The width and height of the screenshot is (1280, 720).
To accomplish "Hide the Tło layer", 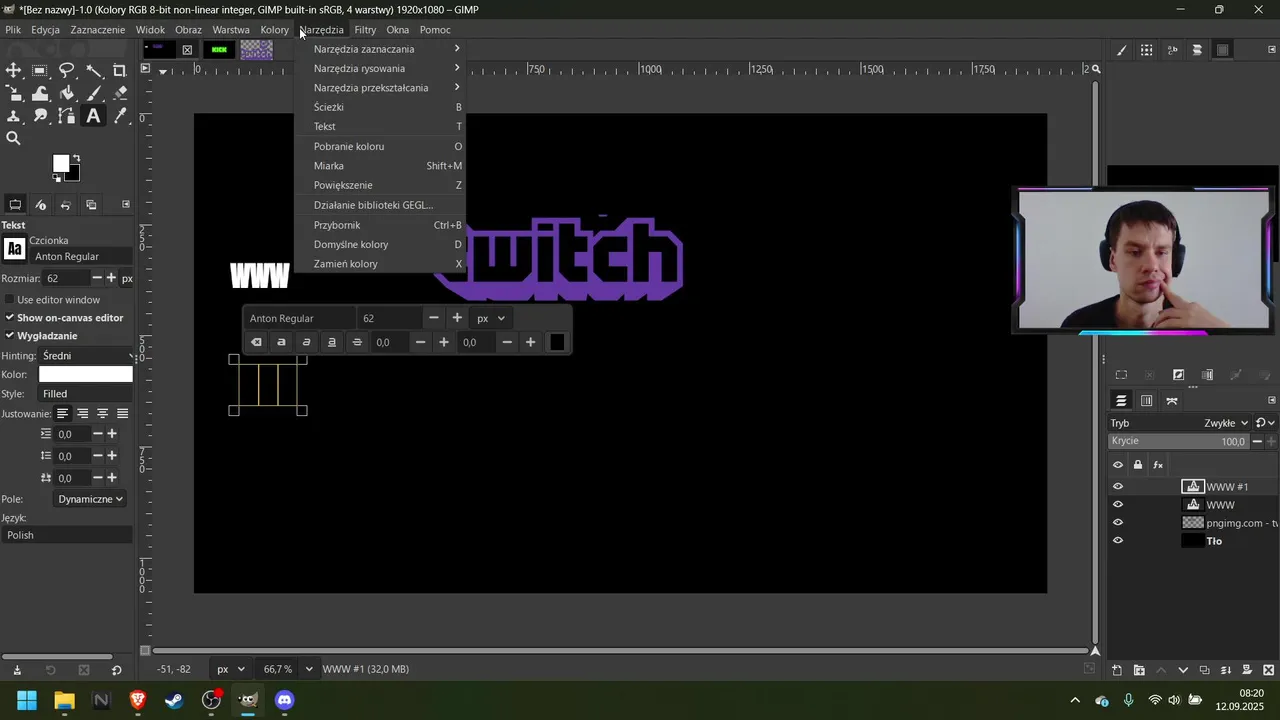I will pyautogui.click(x=1118, y=541).
